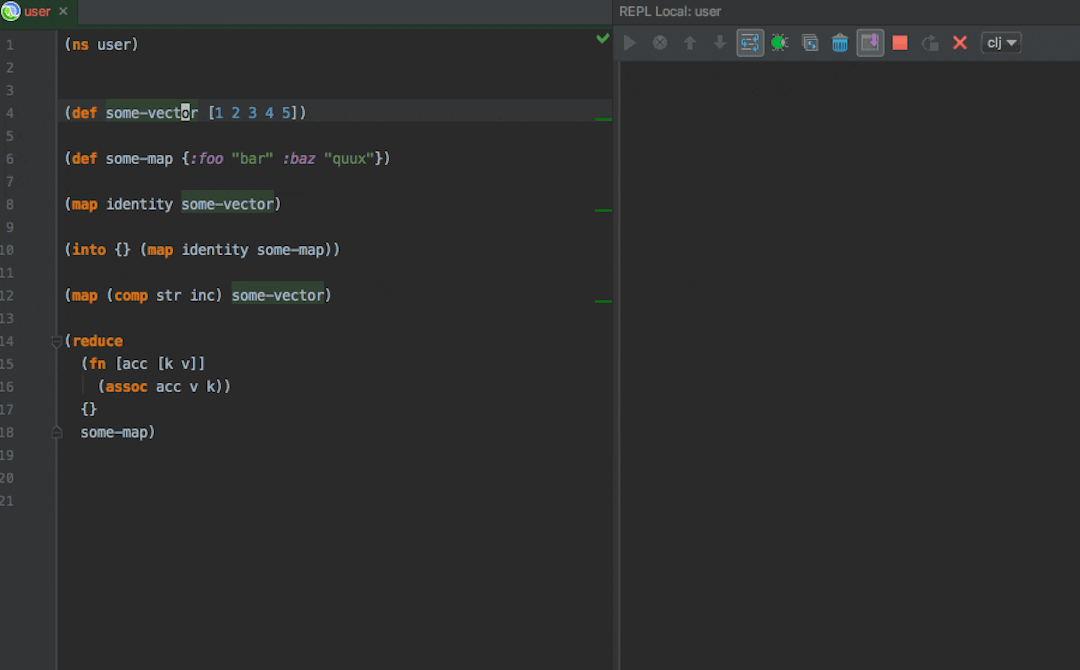Toggle code folding for the reduce expression
The height and width of the screenshot is (670, 1080).
tap(57, 341)
